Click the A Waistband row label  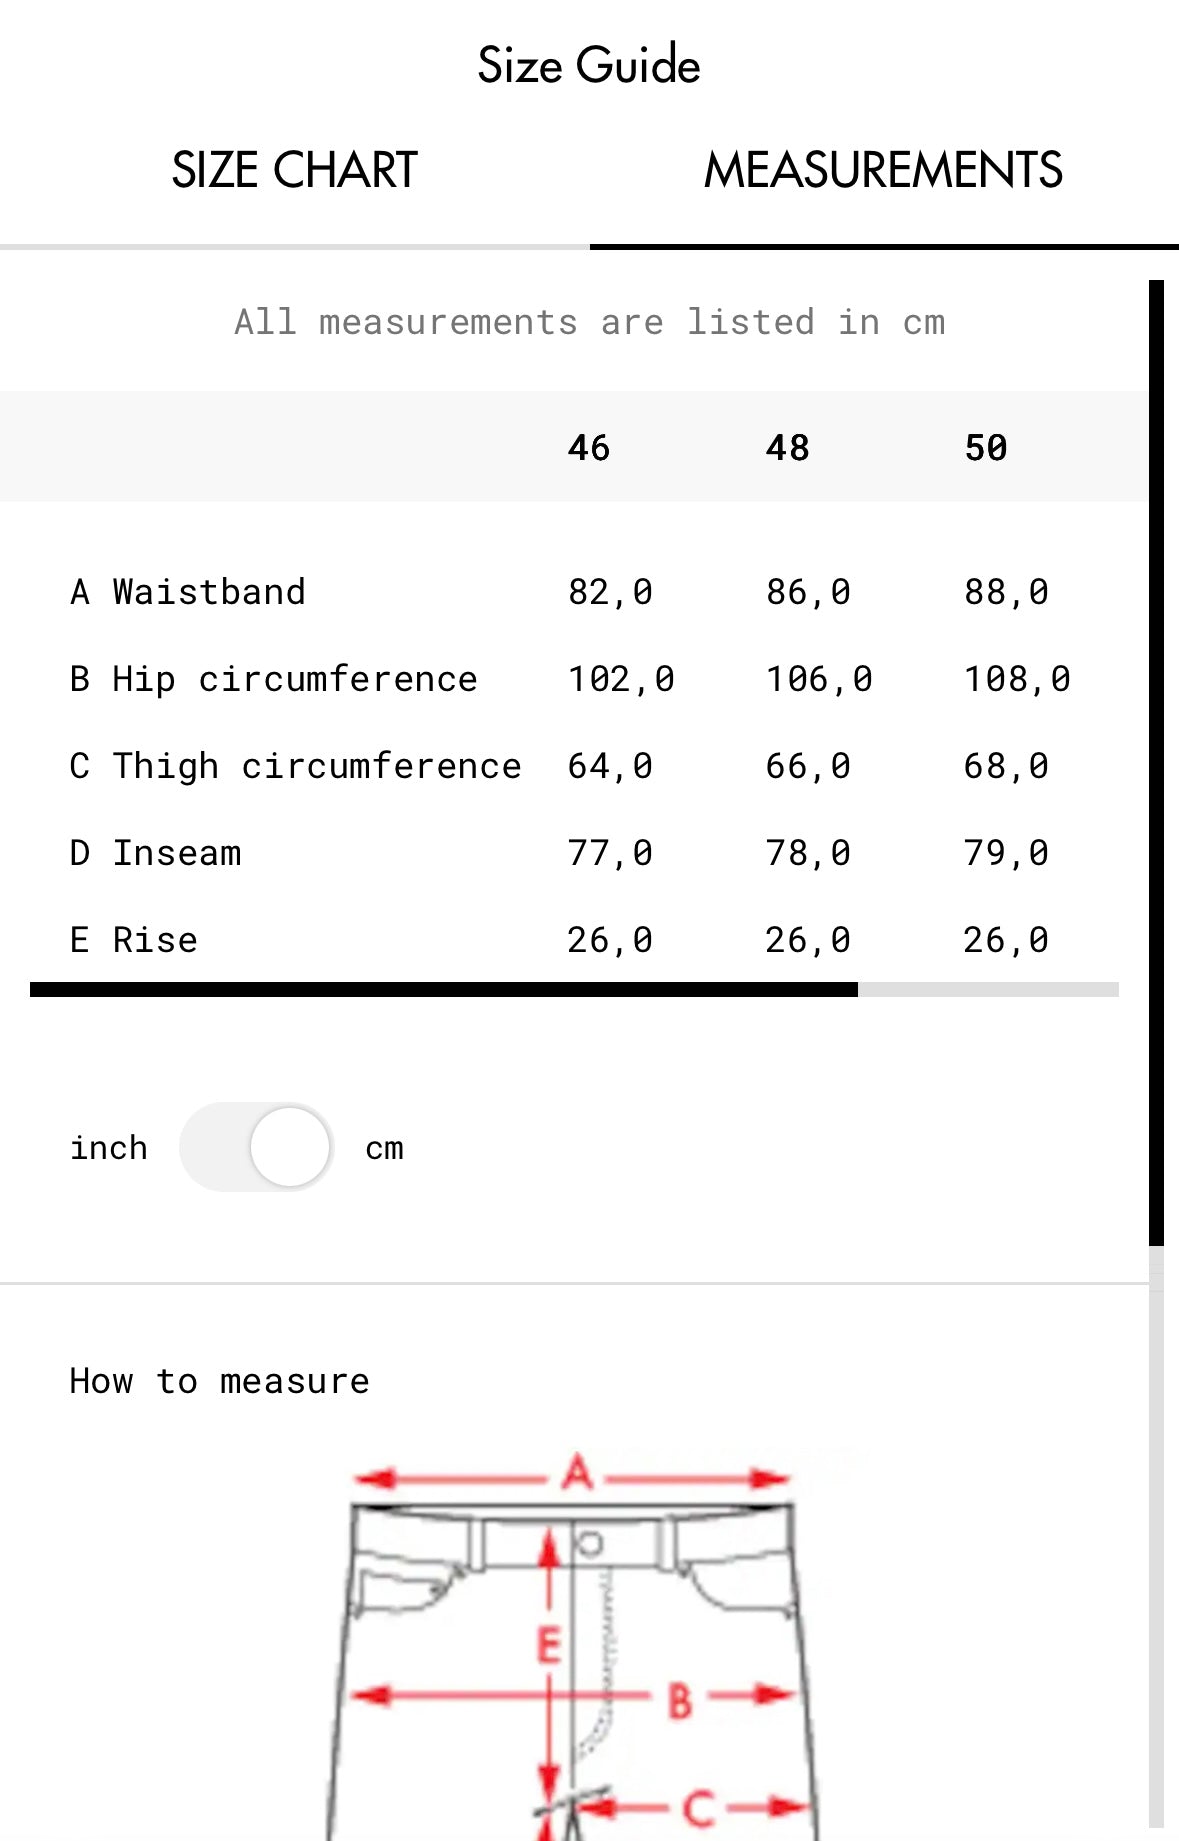[188, 592]
